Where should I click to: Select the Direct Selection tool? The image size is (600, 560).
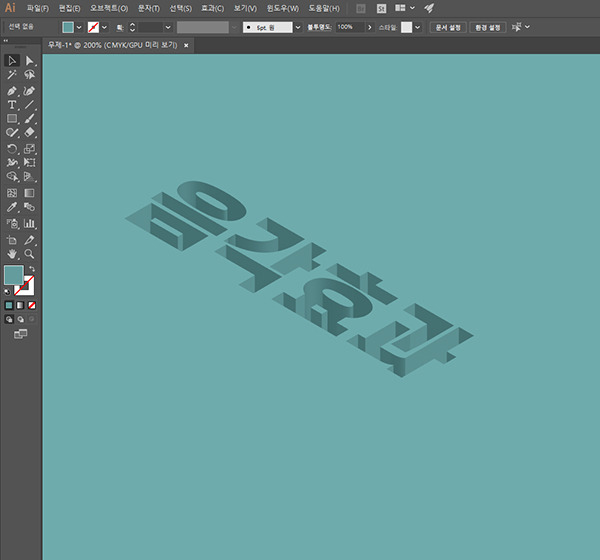click(x=29, y=60)
